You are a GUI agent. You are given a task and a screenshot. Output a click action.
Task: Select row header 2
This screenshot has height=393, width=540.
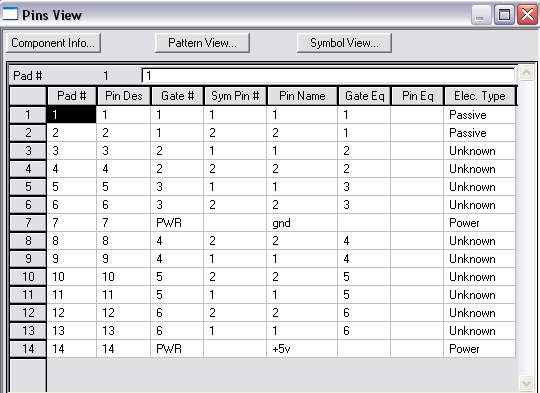click(x=28, y=133)
